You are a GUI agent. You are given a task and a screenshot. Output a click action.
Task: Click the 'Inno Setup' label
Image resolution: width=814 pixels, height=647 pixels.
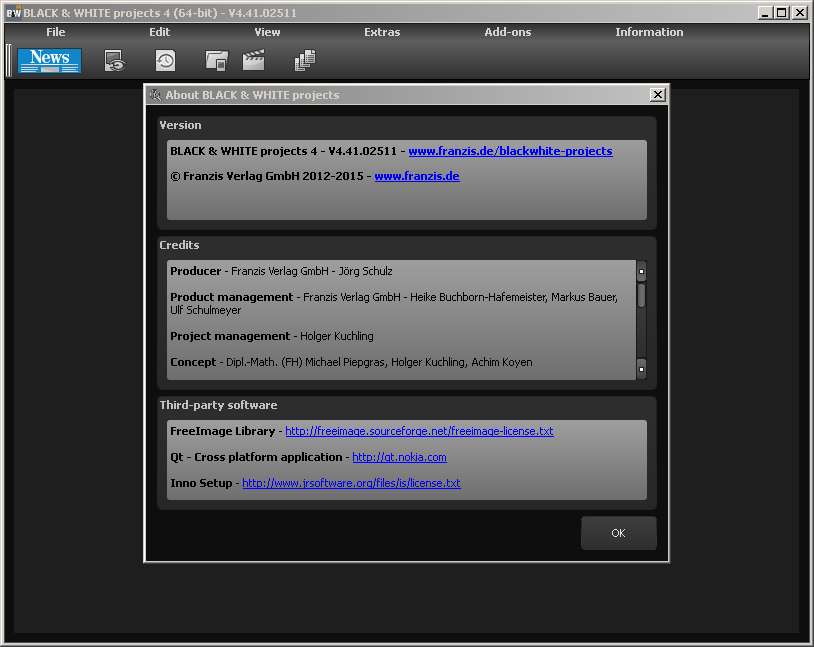201,483
